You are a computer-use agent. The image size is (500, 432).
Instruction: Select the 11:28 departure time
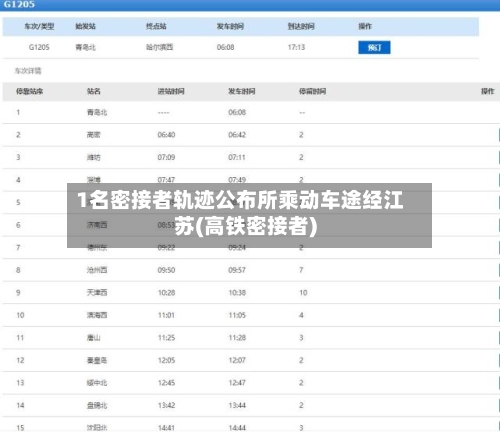237,338
